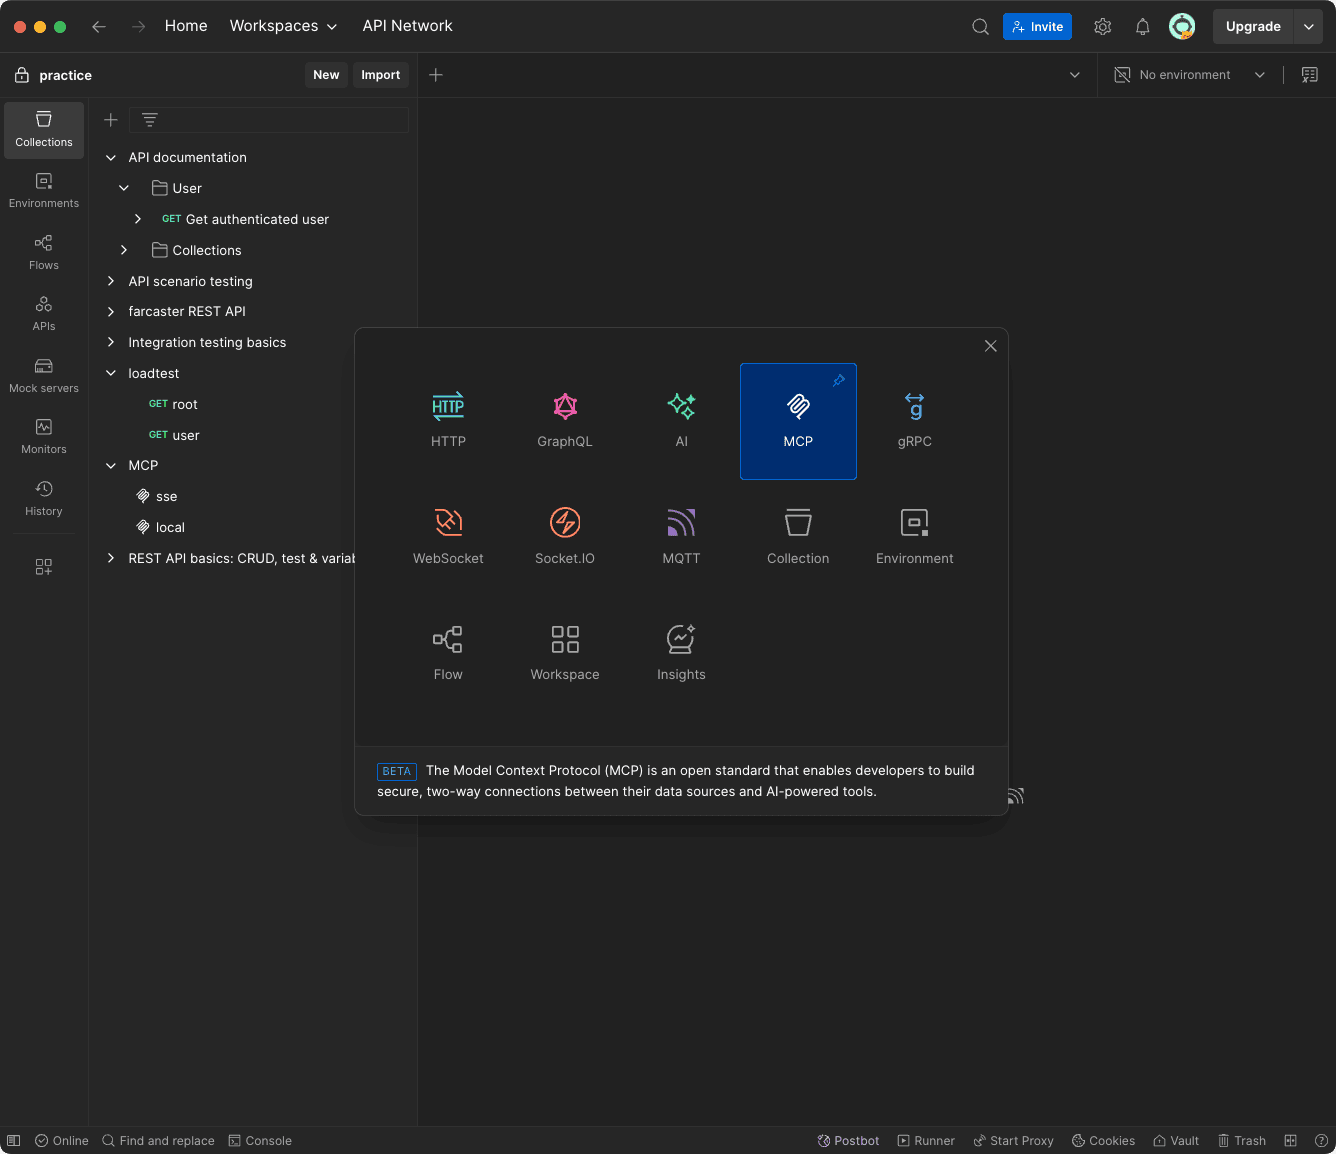Expand Integration testing basics collection
This screenshot has width=1336, height=1154.
click(111, 342)
